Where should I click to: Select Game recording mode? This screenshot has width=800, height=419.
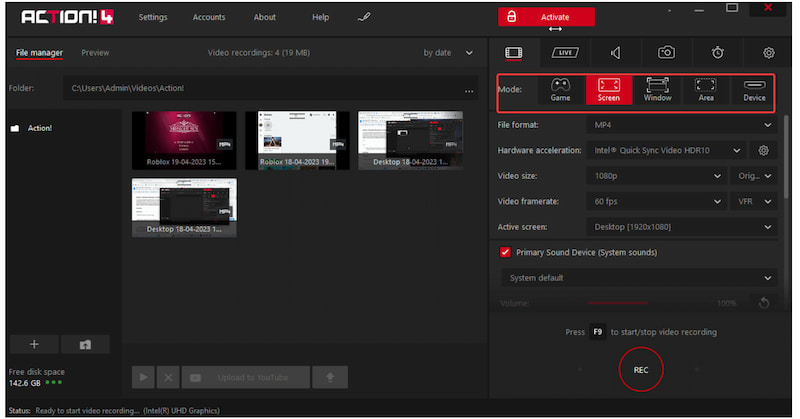[560, 91]
